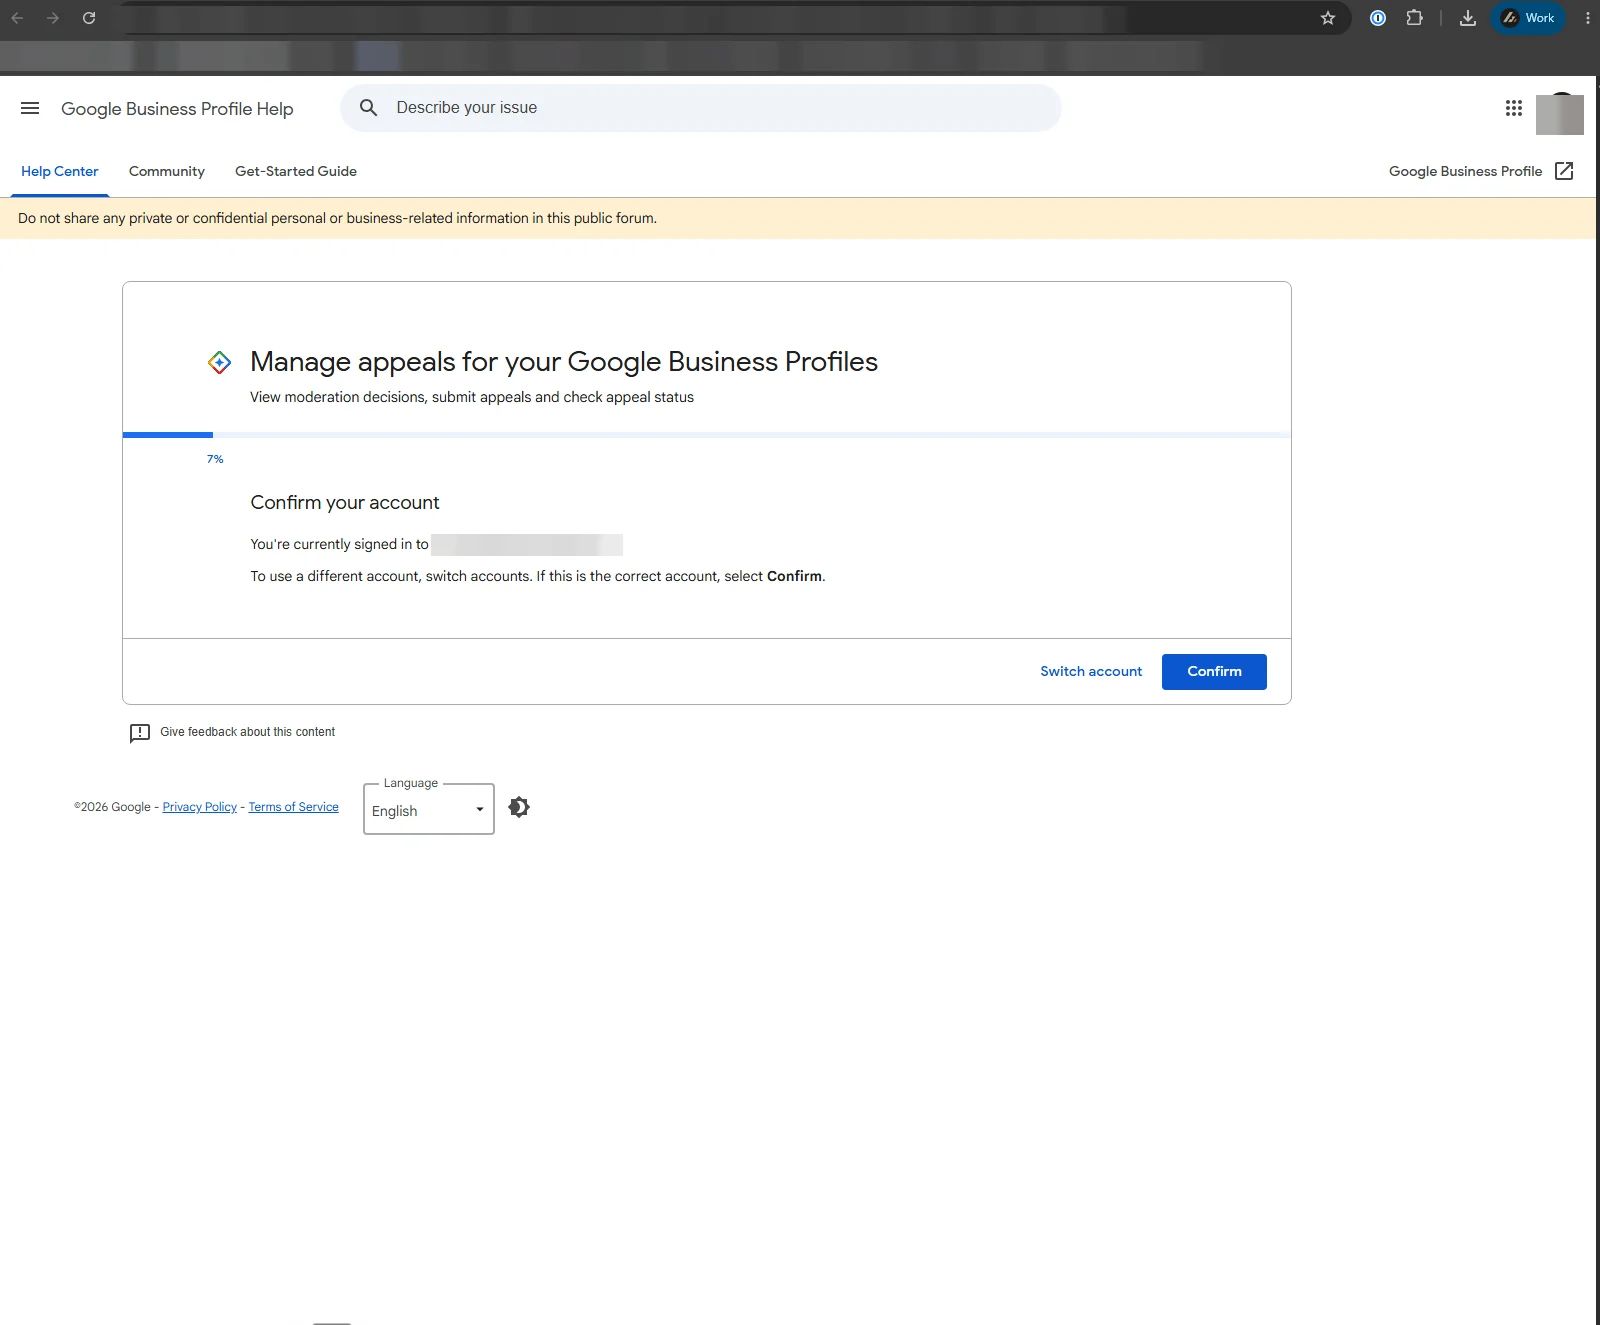The height and width of the screenshot is (1325, 1600).
Task: Click 'View moderation decisions' subtitle text
Action: pyautogui.click(x=472, y=397)
